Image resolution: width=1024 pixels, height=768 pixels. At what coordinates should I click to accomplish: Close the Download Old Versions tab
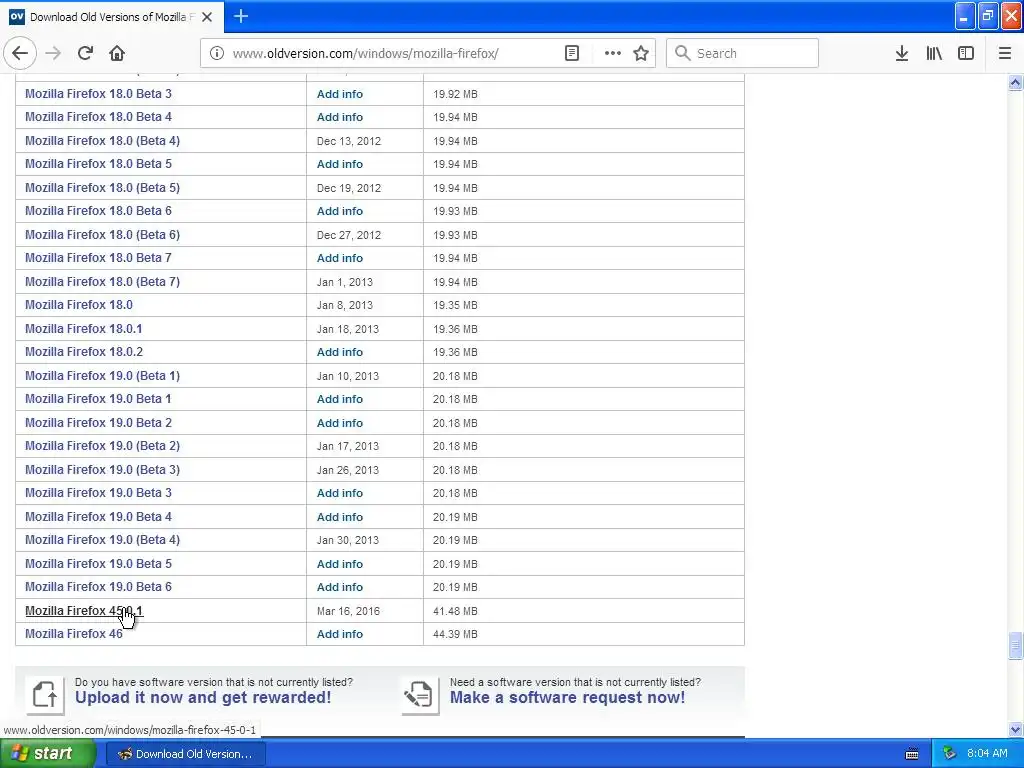[207, 17]
